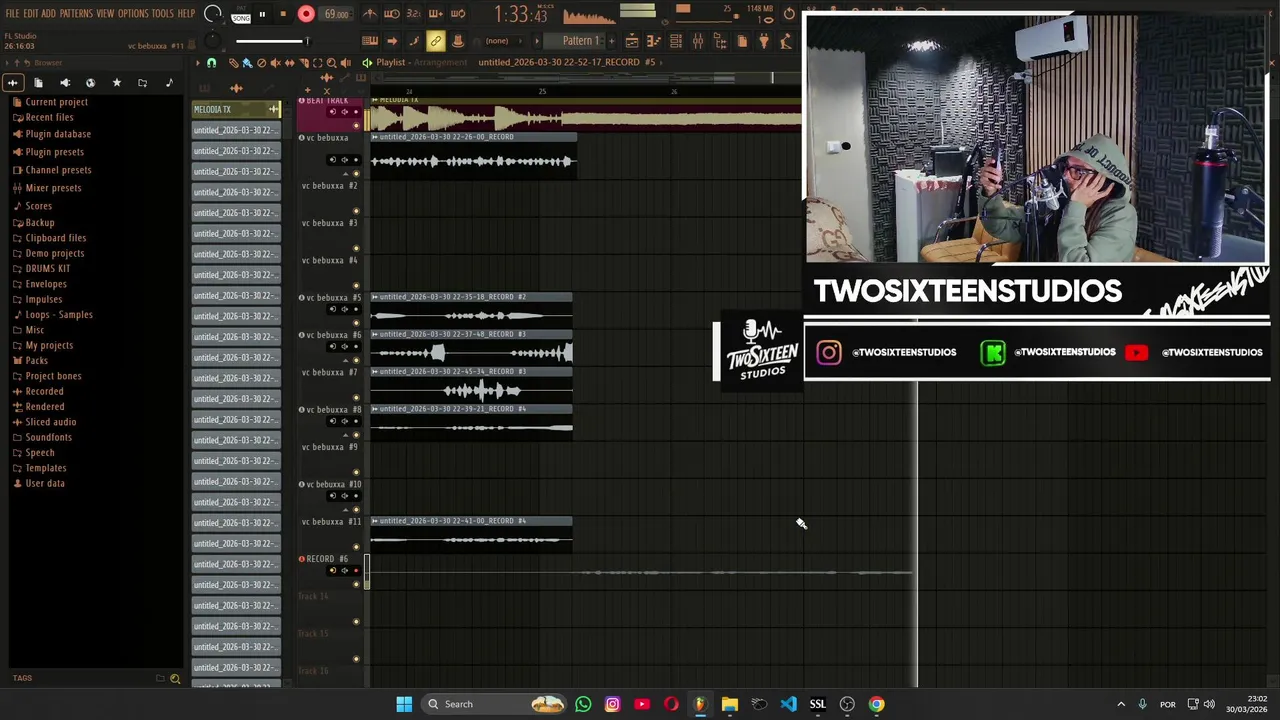Click the Playlist magnet snap icon
Screen dimensions: 1280x720
point(211,63)
